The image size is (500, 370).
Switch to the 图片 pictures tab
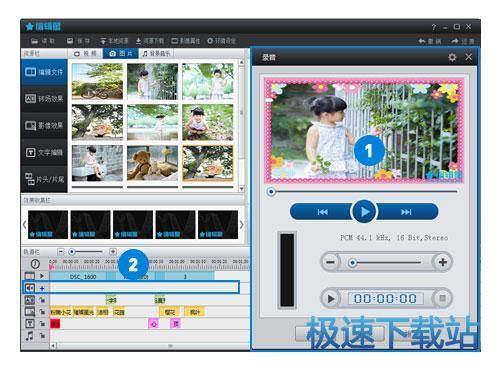point(121,53)
